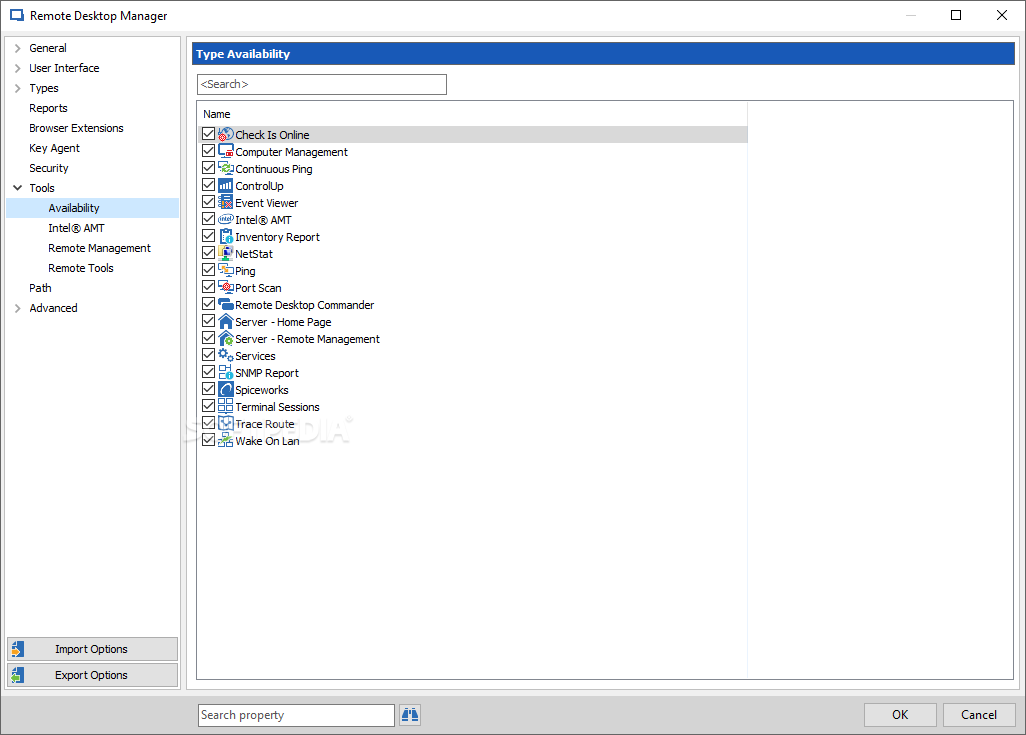Click the Spiceworks icon
This screenshot has width=1026, height=735.
point(225,389)
